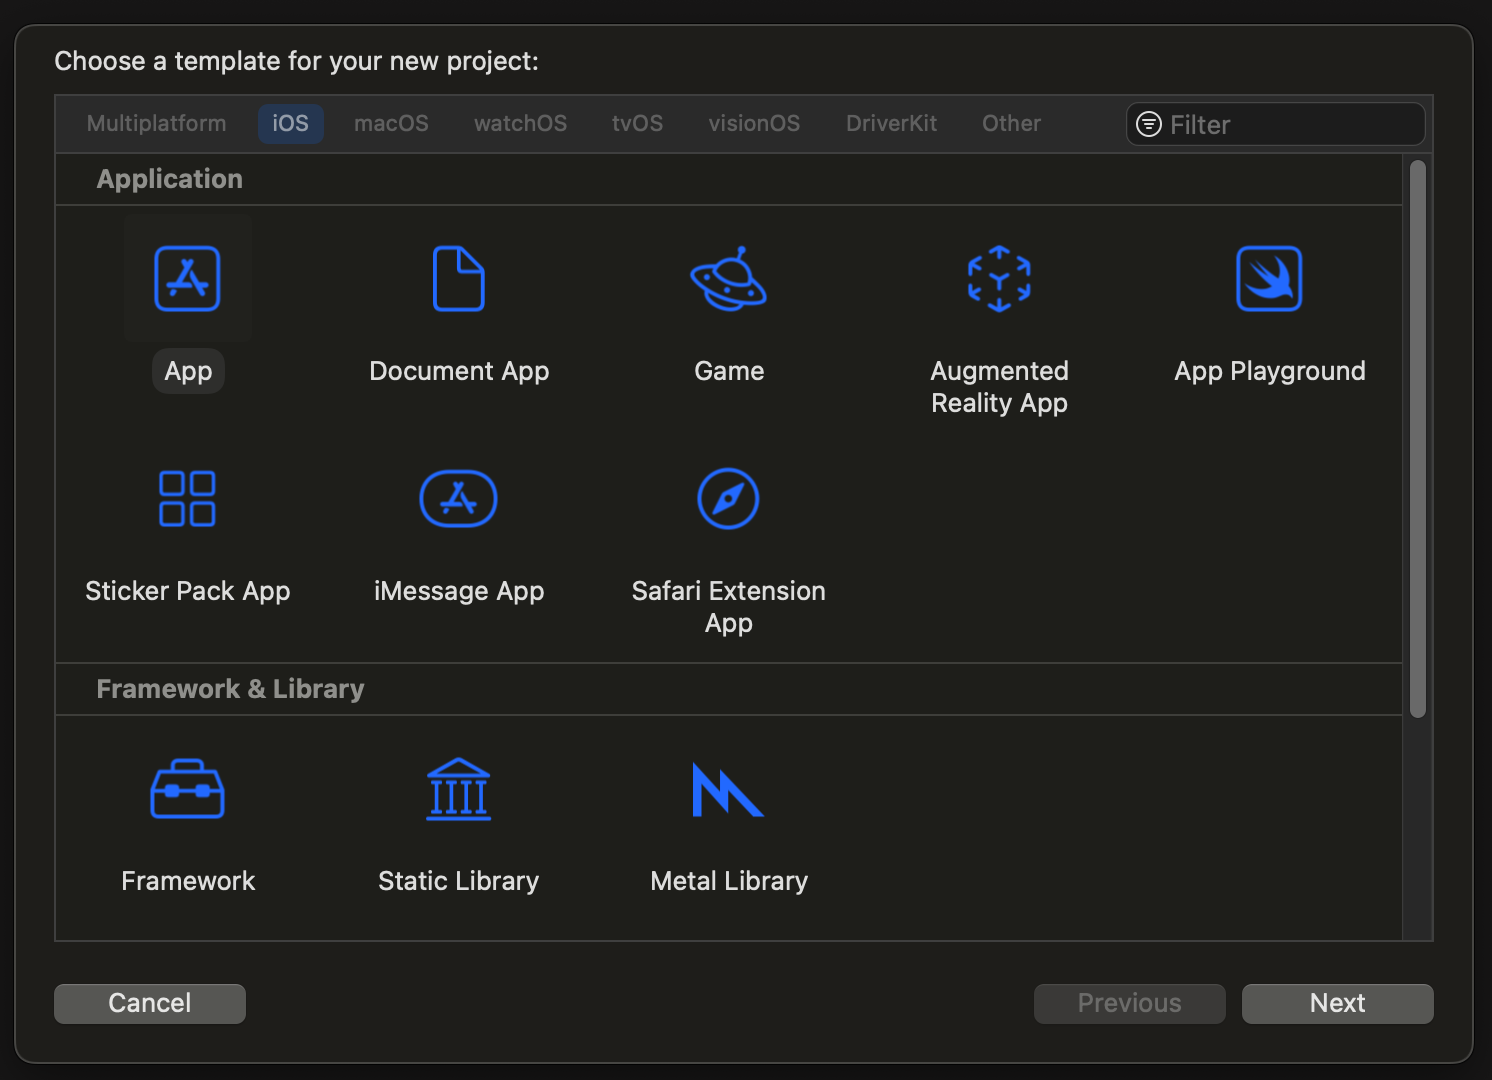Open the watchOS tab
The image size is (1492, 1080).
[521, 124]
